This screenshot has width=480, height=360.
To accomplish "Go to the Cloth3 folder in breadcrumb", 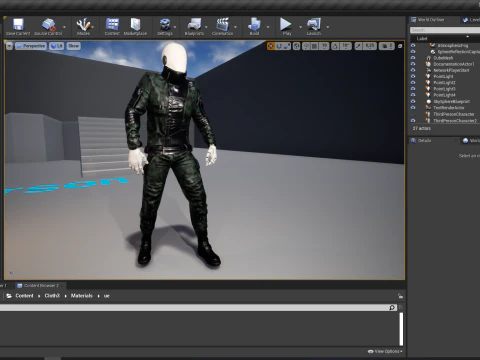I will tap(52, 296).
